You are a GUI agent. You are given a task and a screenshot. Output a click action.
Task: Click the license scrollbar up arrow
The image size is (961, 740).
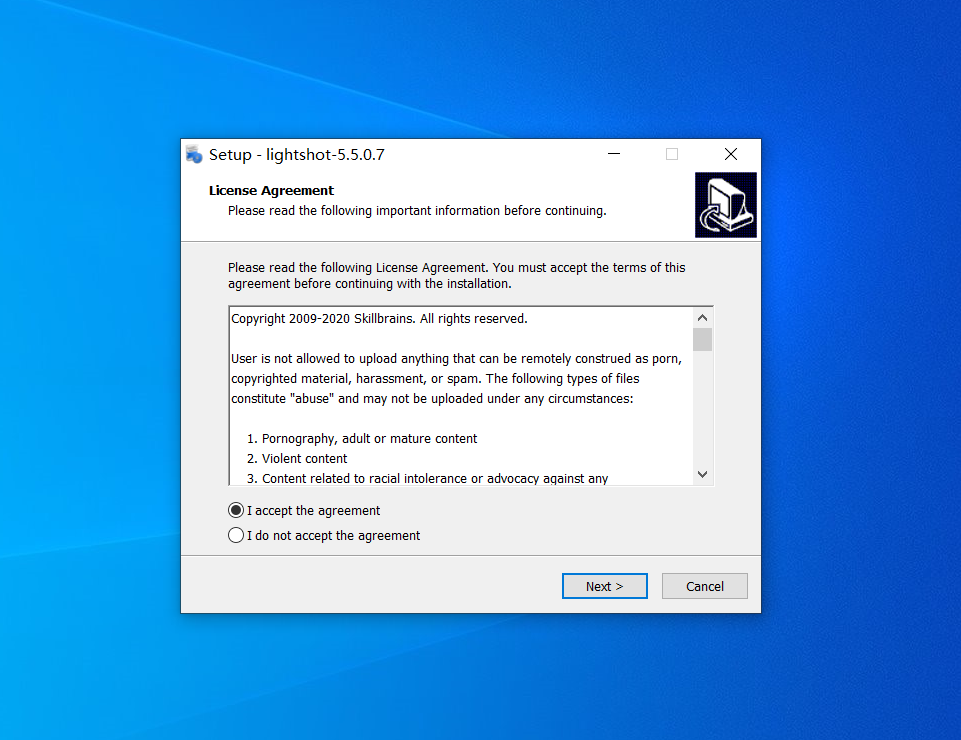click(x=702, y=318)
